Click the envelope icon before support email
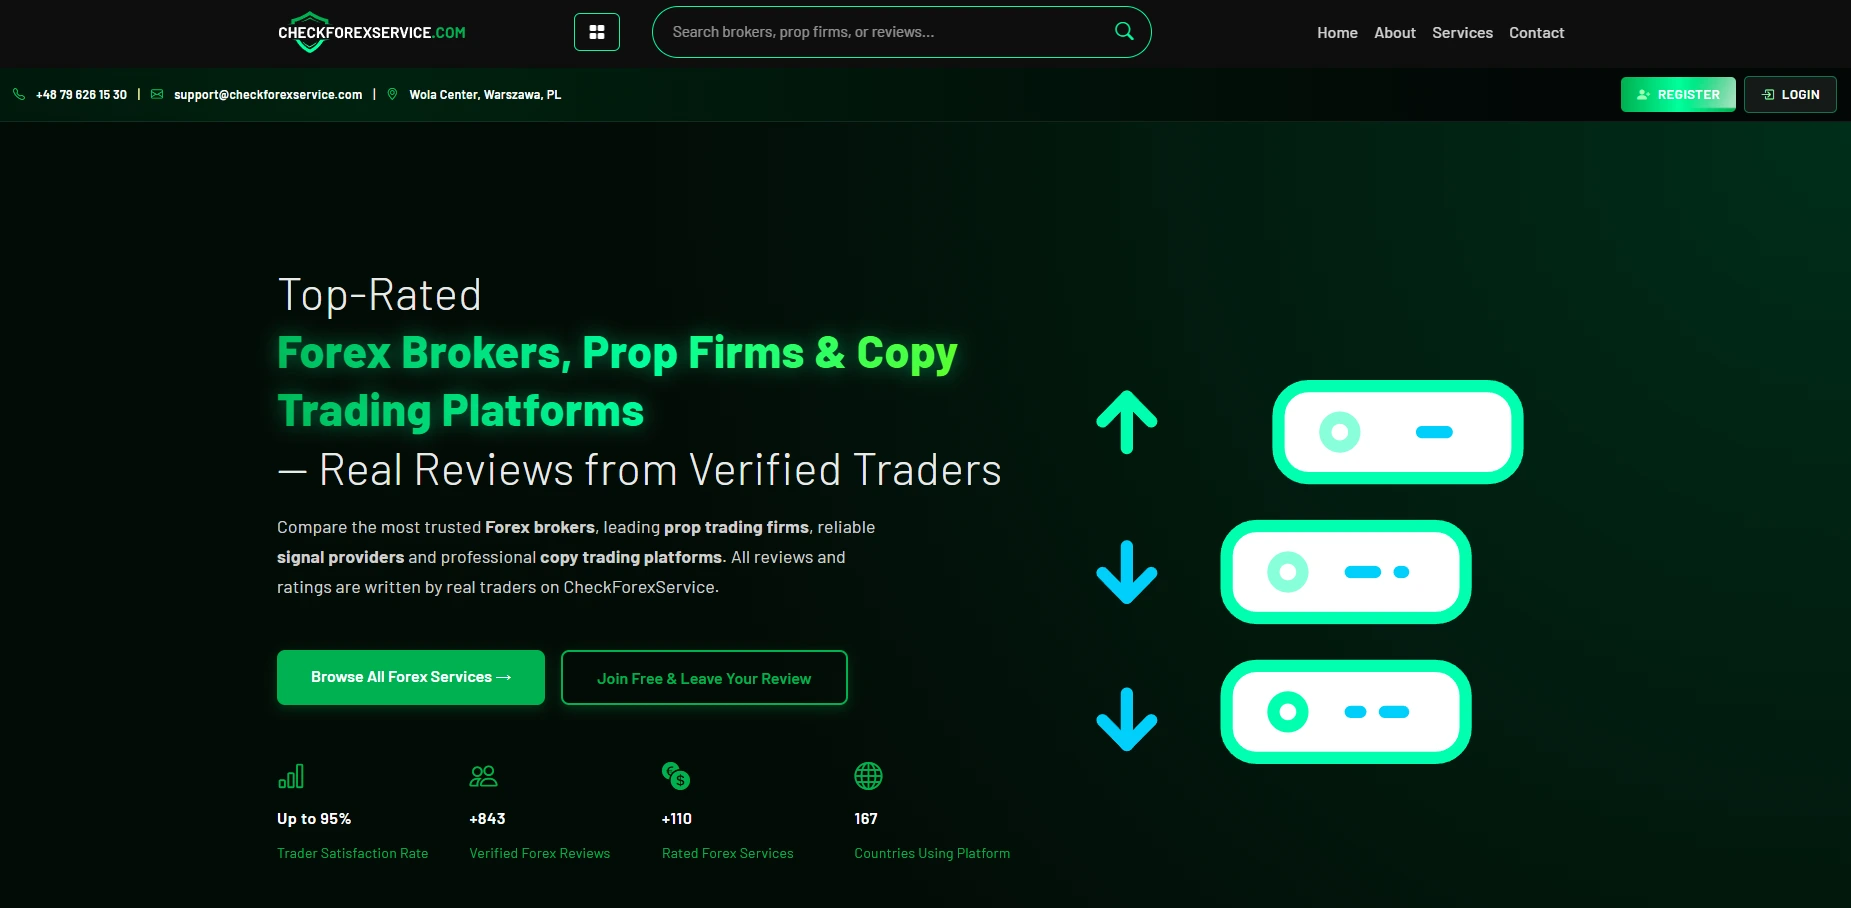This screenshot has width=1851, height=908. coord(157,94)
